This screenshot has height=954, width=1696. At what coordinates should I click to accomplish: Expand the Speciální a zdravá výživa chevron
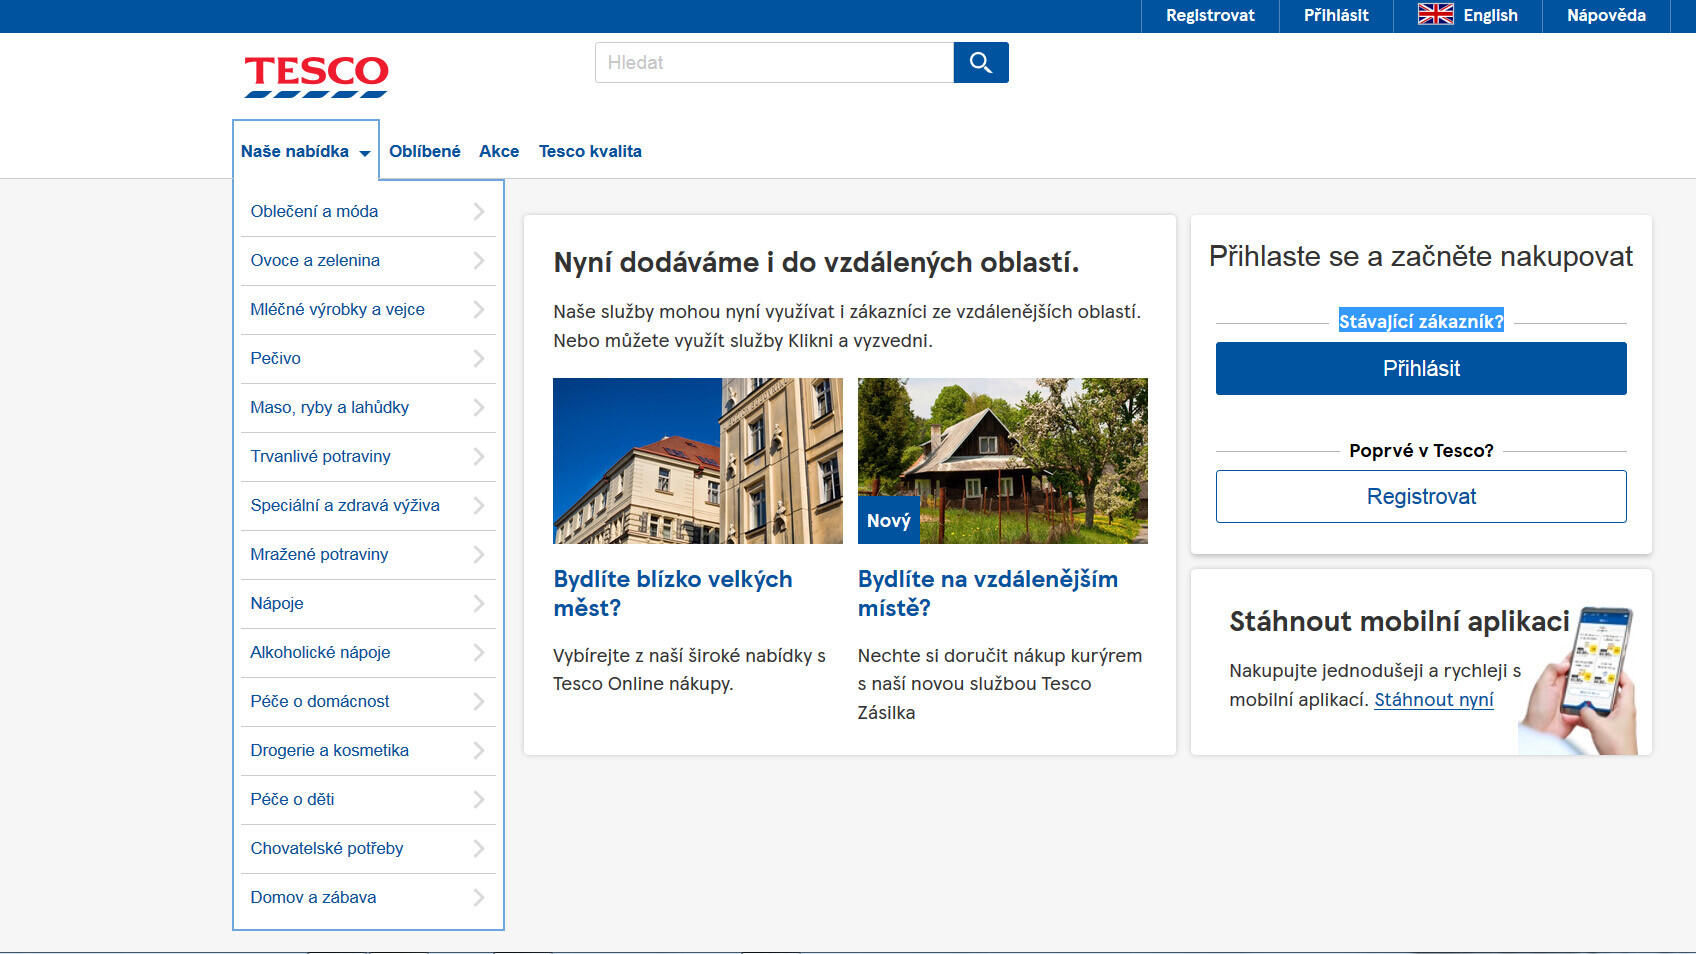tap(479, 506)
